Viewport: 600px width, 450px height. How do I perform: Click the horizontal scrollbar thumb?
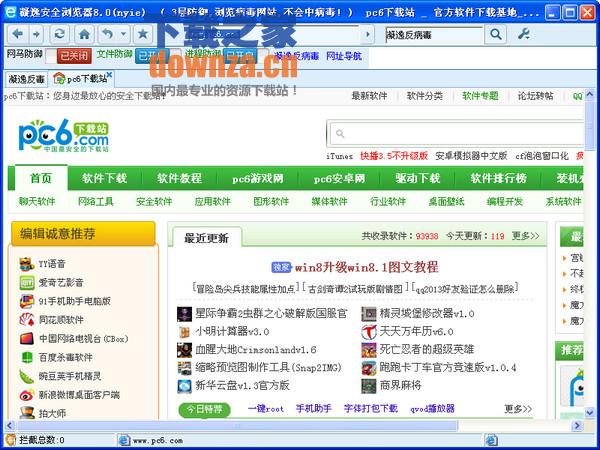(x=237, y=425)
